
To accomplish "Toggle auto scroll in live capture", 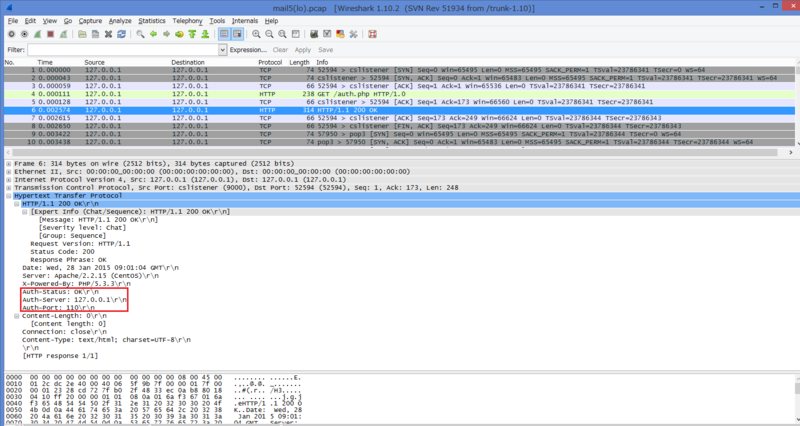I will 237,34.
